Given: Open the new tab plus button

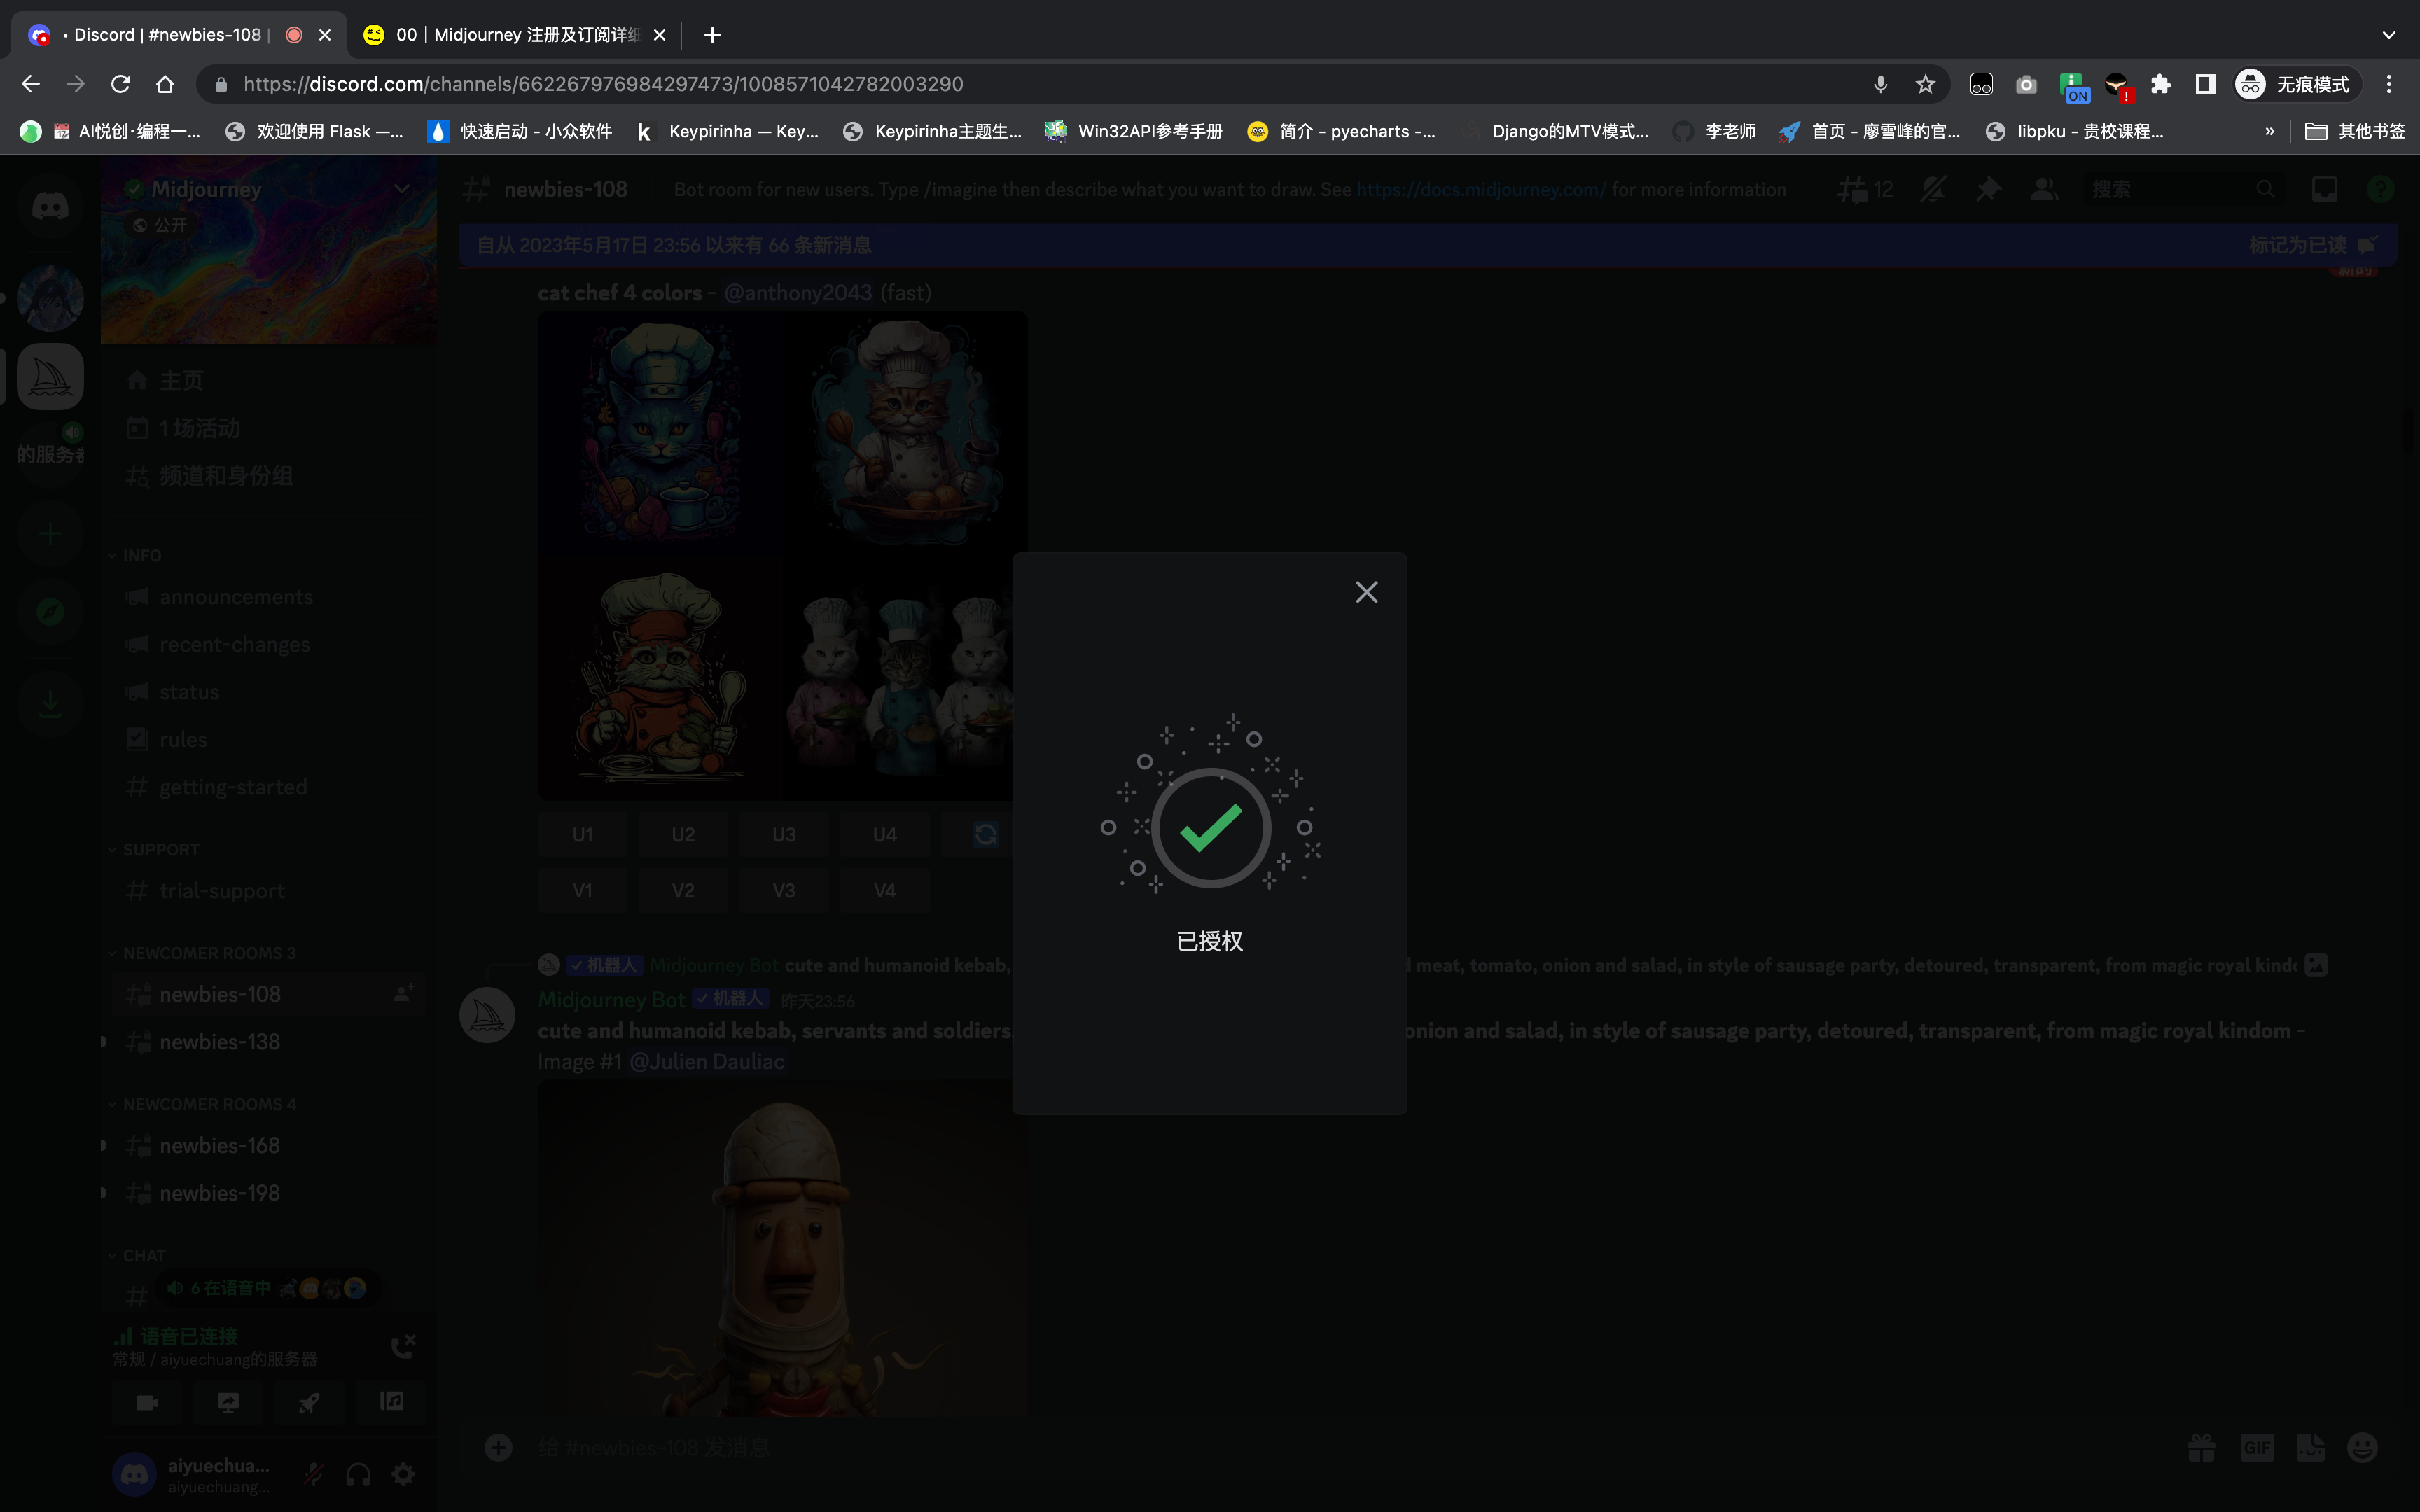Looking at the screenshot, I should (x=712, y=35).
